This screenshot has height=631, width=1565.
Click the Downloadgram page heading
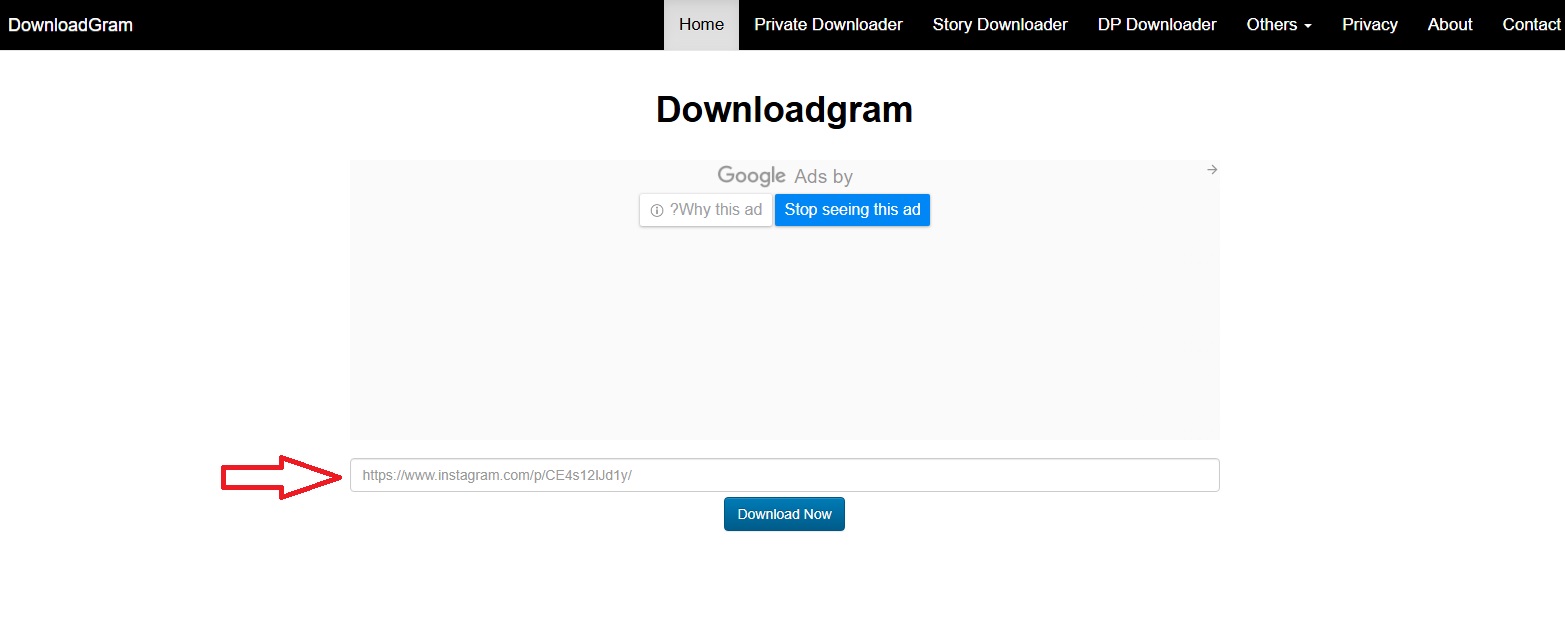pos(784,109)
